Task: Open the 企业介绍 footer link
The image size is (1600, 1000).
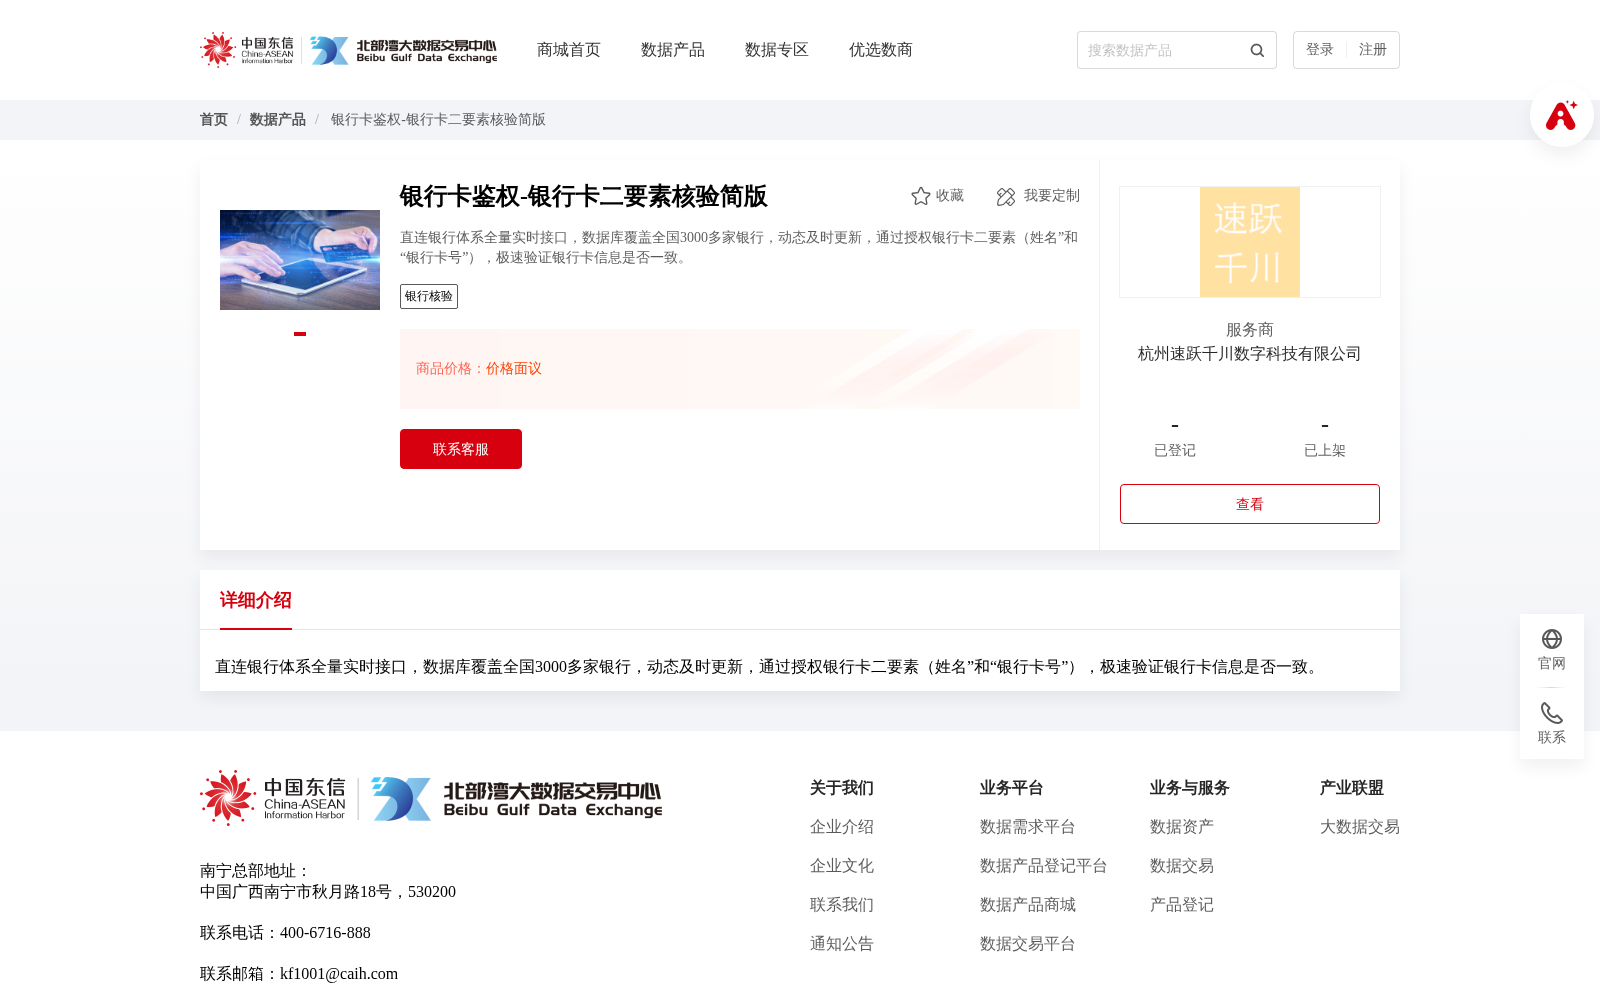Action: coord(842,827)
